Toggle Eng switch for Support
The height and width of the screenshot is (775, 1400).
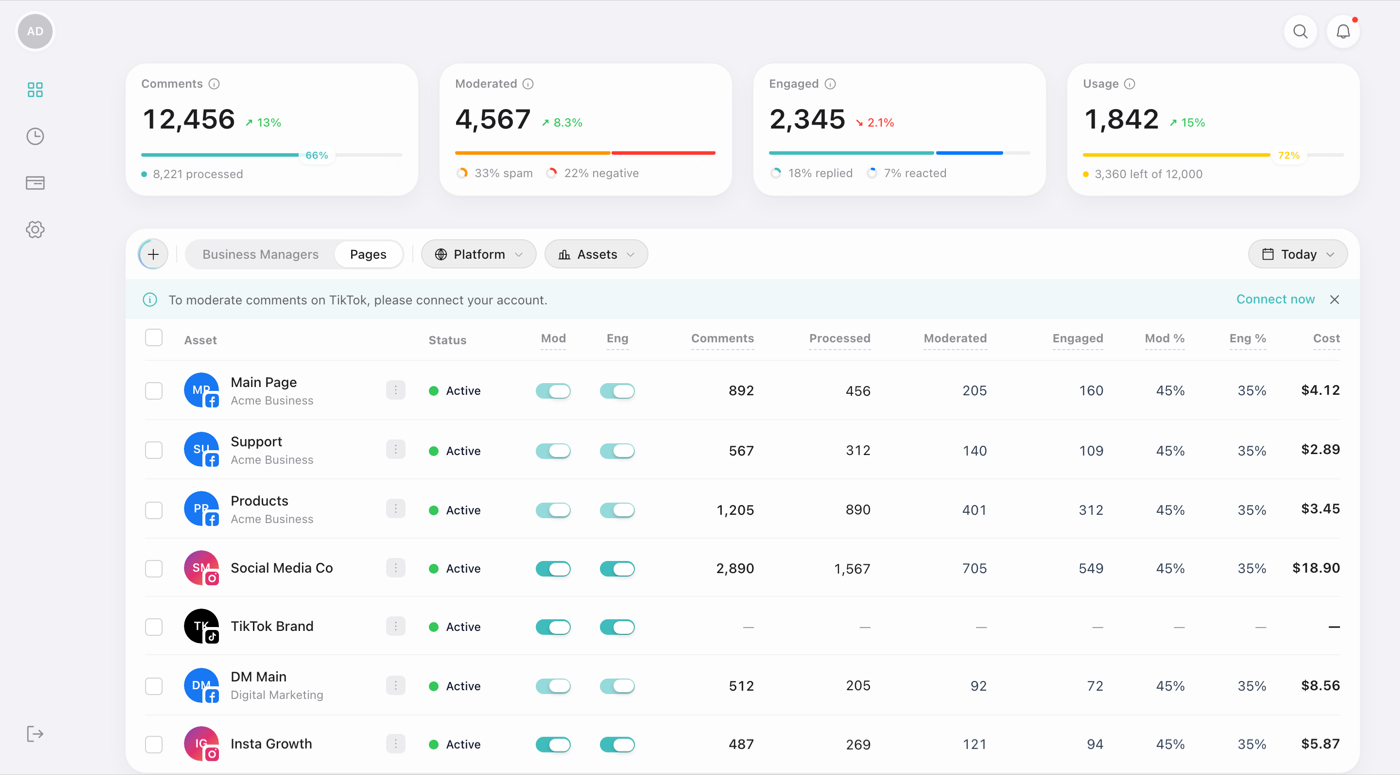pos(617,451)
